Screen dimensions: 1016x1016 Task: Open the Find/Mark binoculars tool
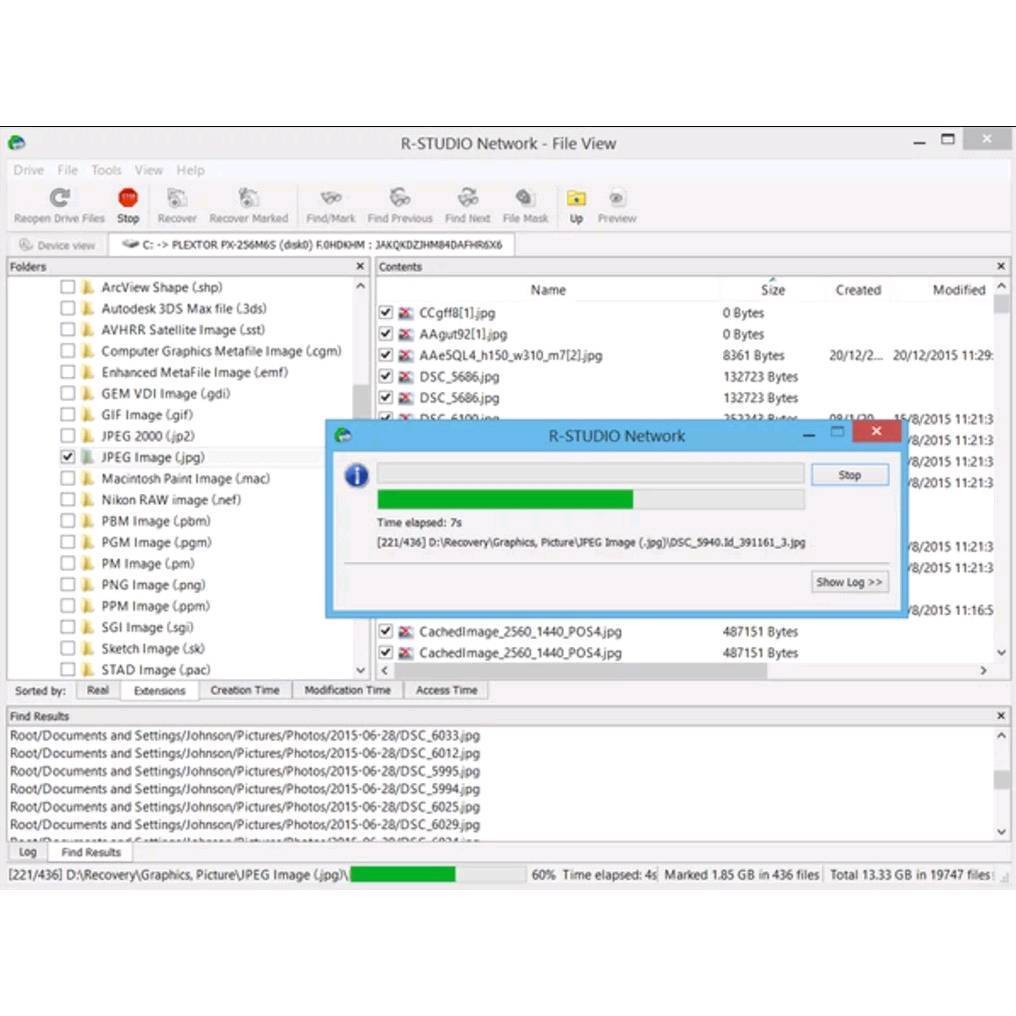pyautogui.click(x=330, y=197)
